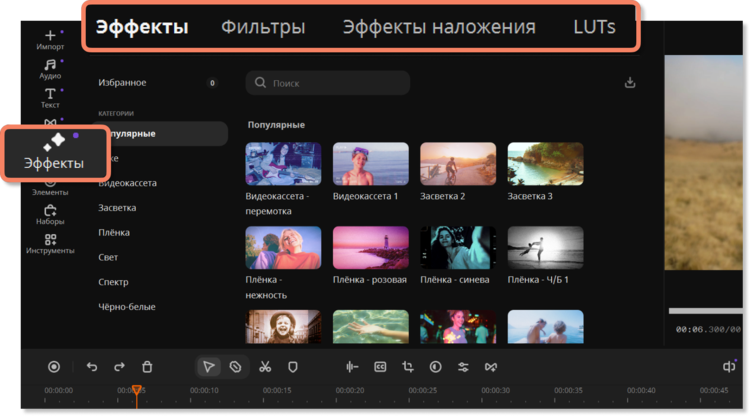The width and height of the screenshot is (750, 416).
Task: Click the trash delete icon
Action: click(147, 367)
